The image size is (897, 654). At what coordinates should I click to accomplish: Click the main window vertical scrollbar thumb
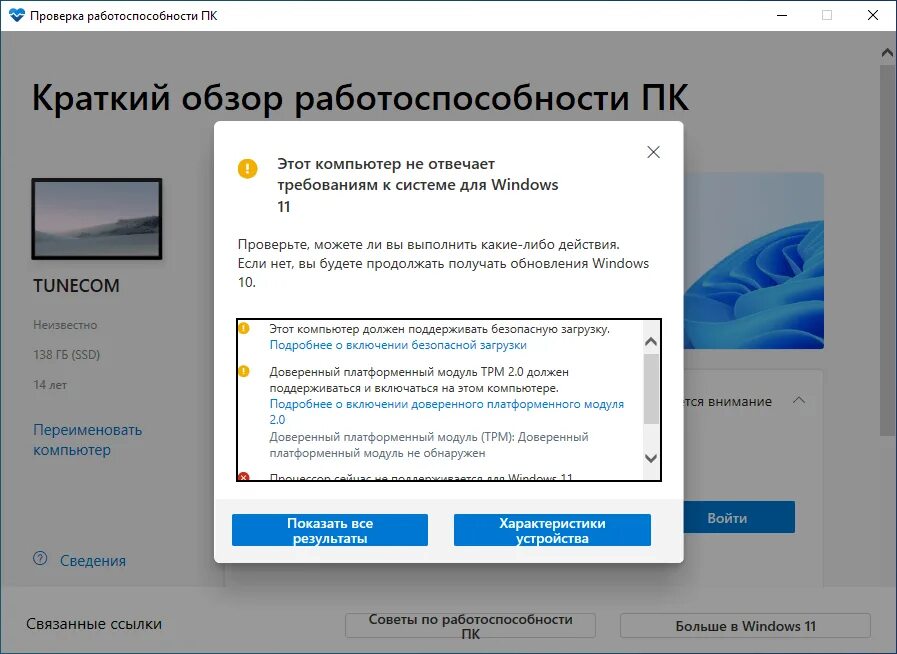coord(887,249)
